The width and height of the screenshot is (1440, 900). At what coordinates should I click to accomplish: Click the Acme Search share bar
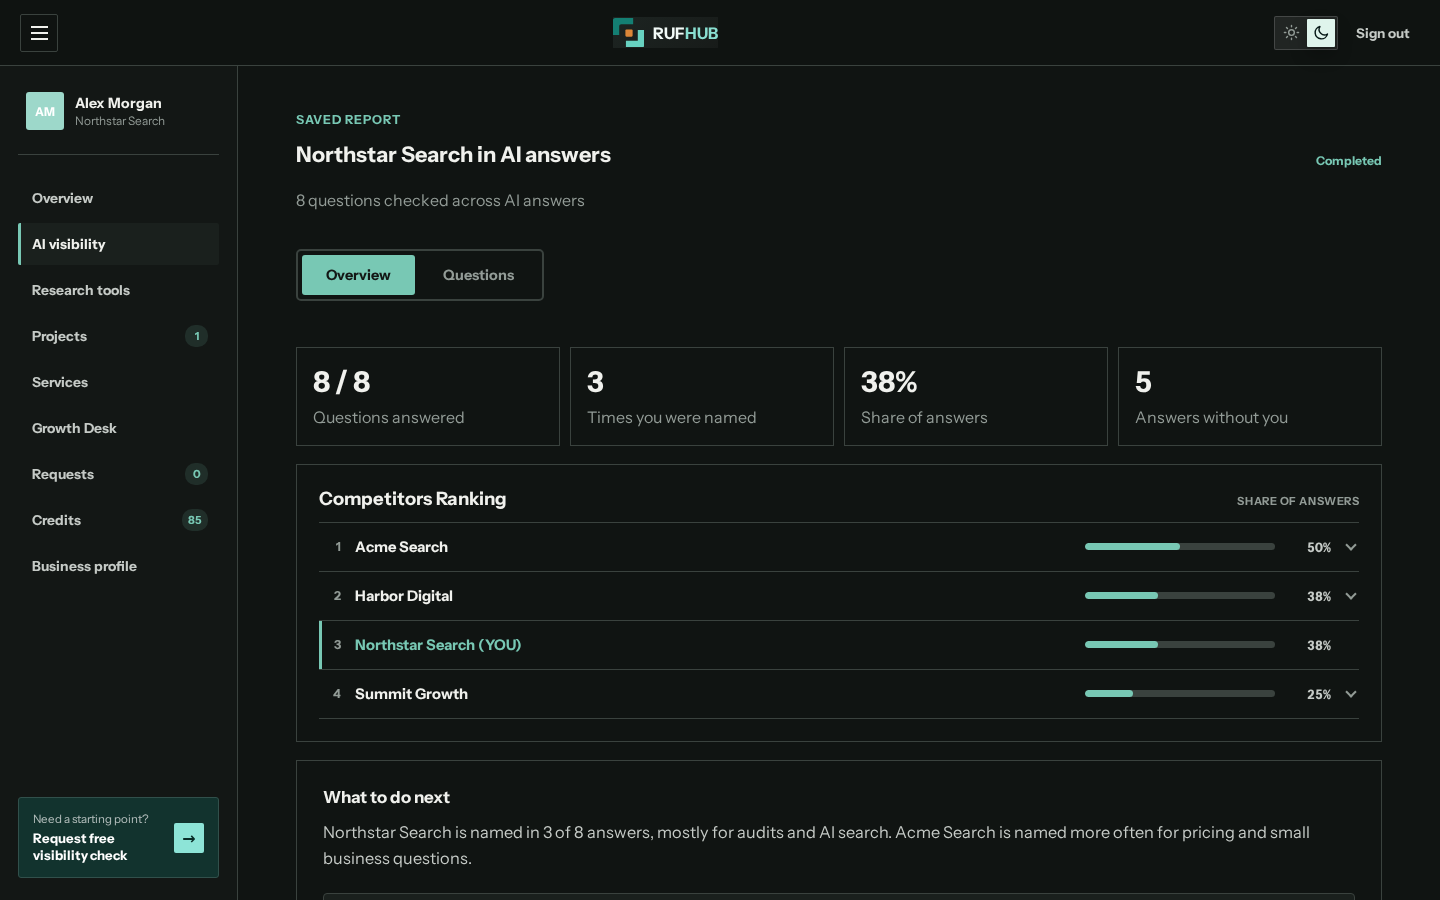[1180, 547]
